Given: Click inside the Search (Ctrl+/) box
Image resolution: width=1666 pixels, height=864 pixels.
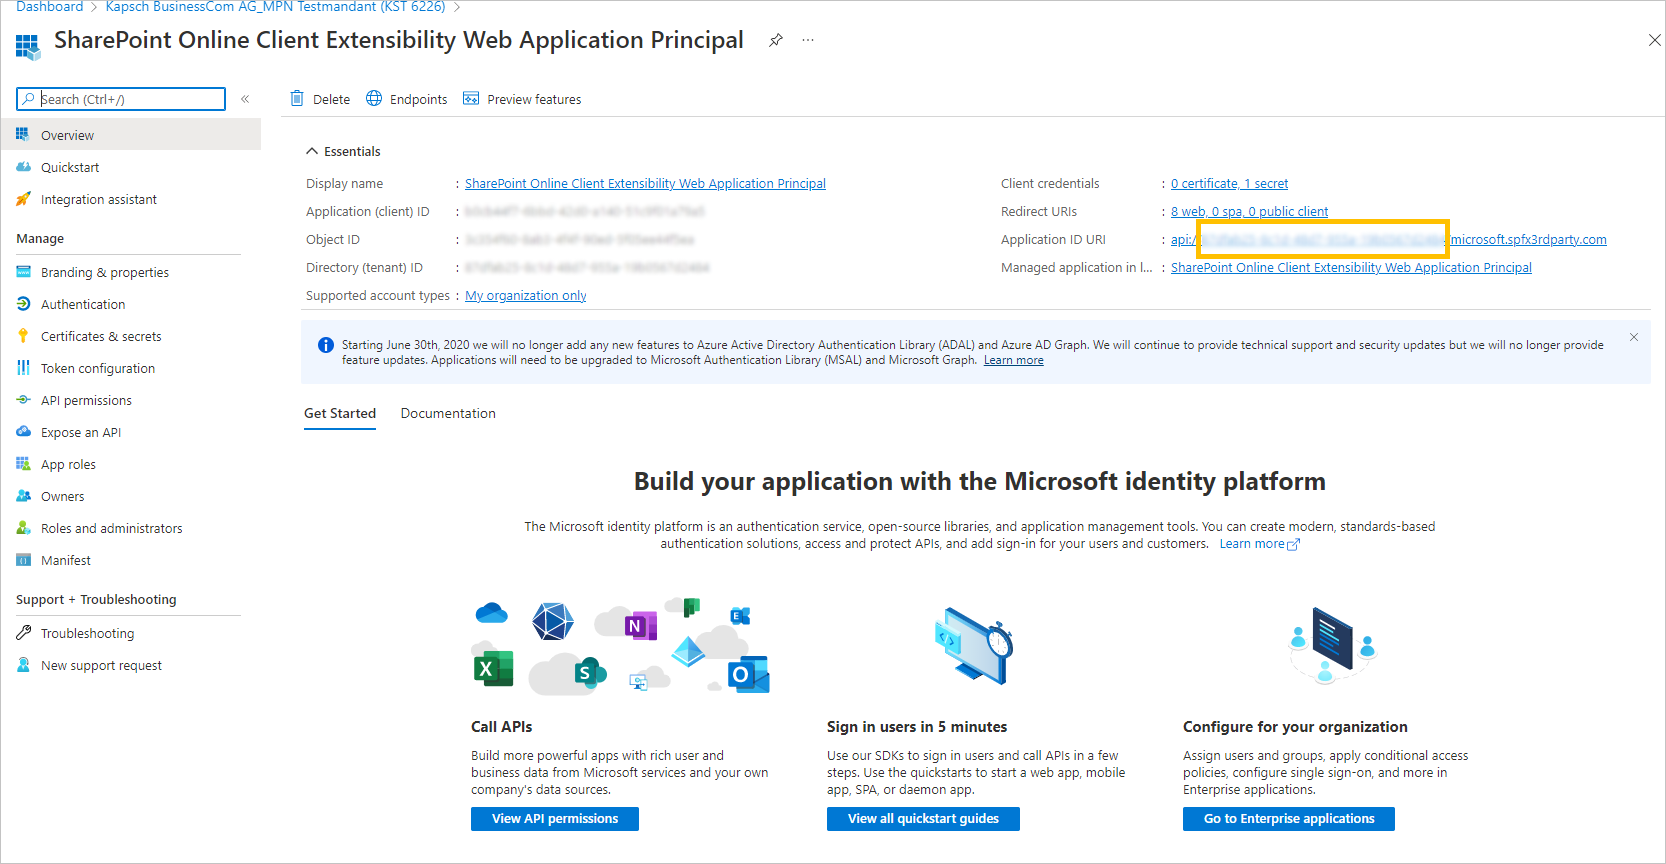Looking at the screenshot, I should (x=121, y=99).
